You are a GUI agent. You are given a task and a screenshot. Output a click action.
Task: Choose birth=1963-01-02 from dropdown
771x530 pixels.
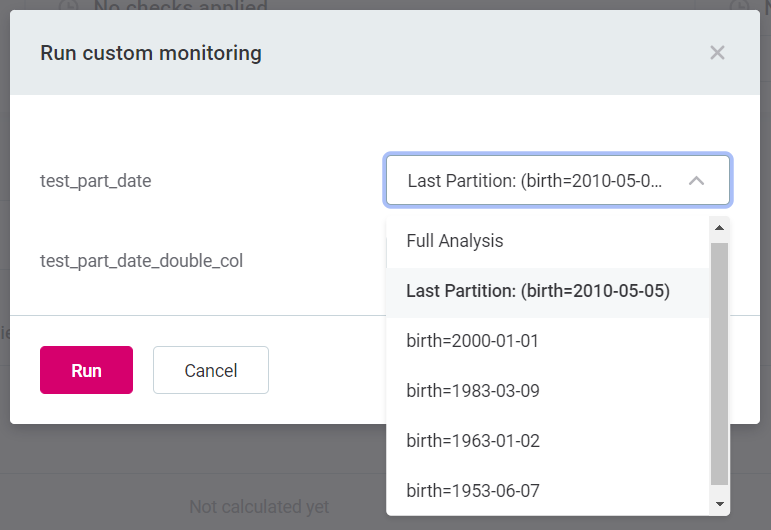click(472, 441)
